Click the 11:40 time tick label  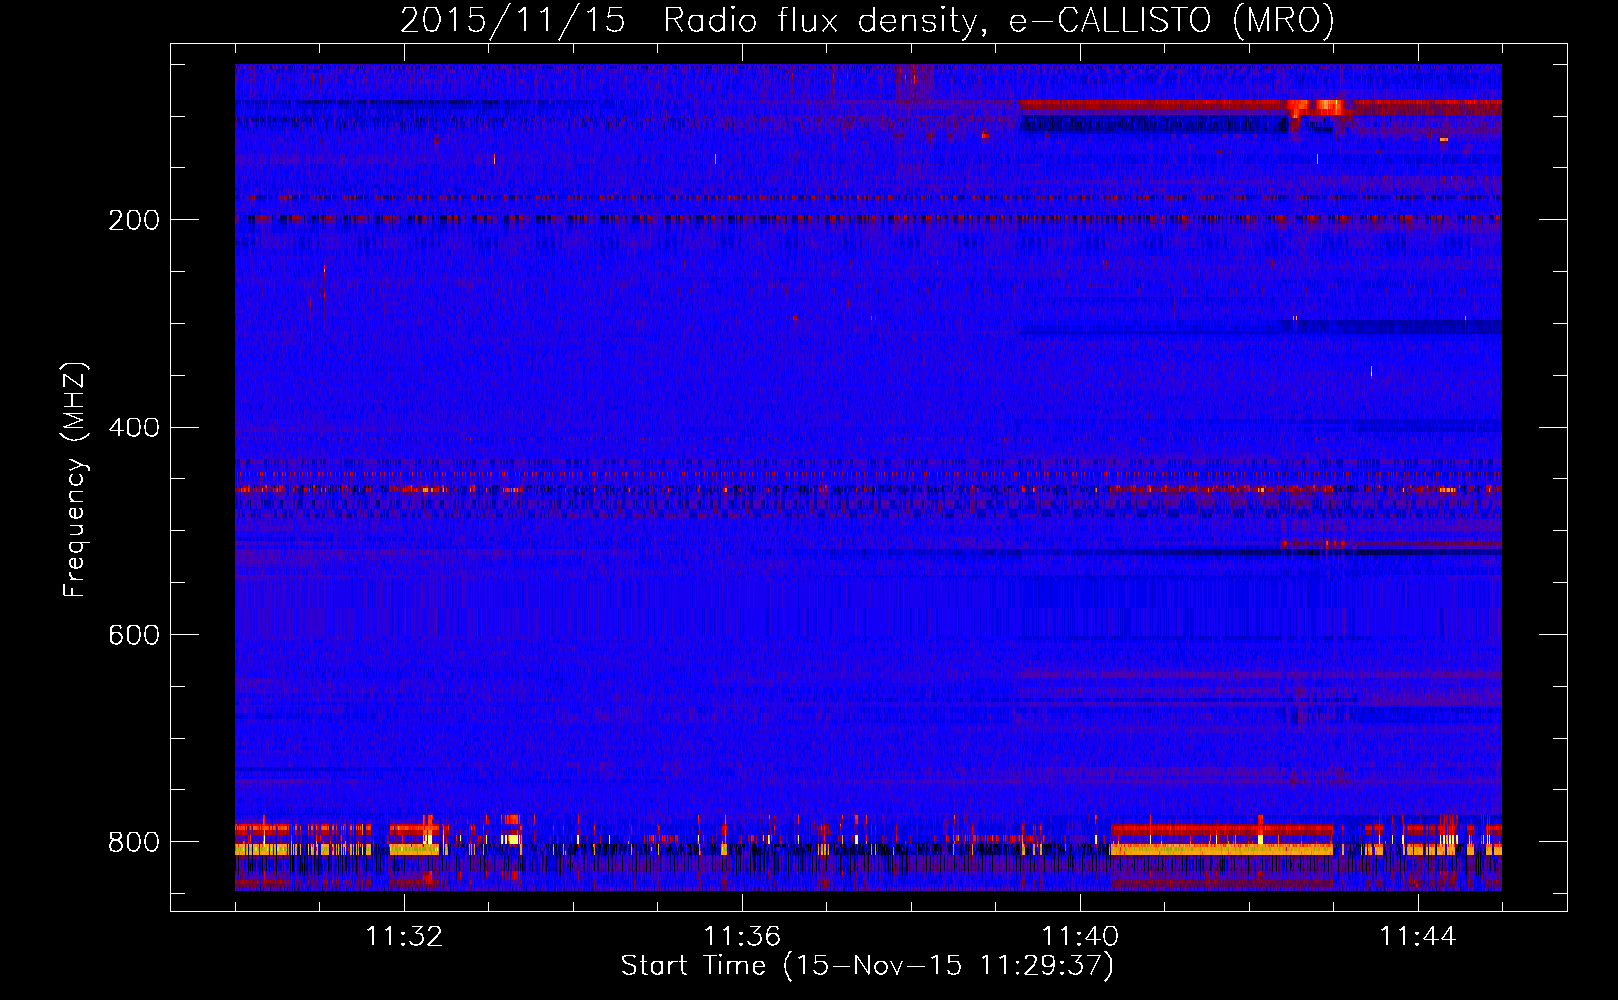coord(1080,936)
